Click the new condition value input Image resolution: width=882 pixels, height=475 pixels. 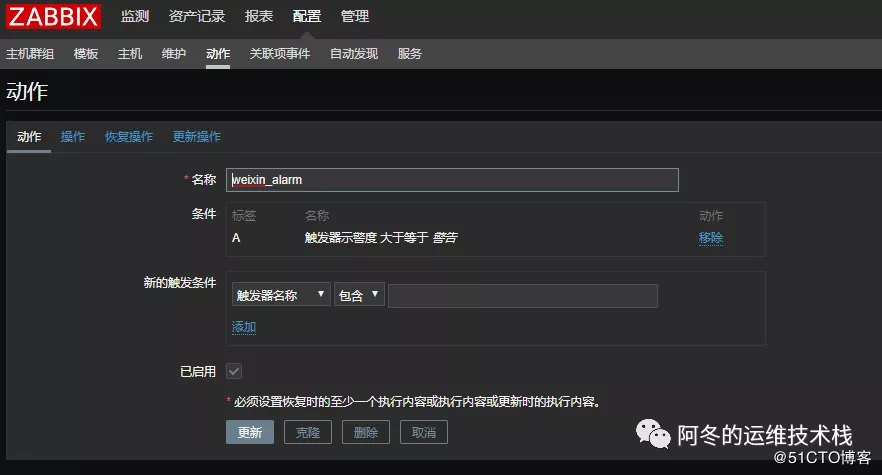pos(523,296)
